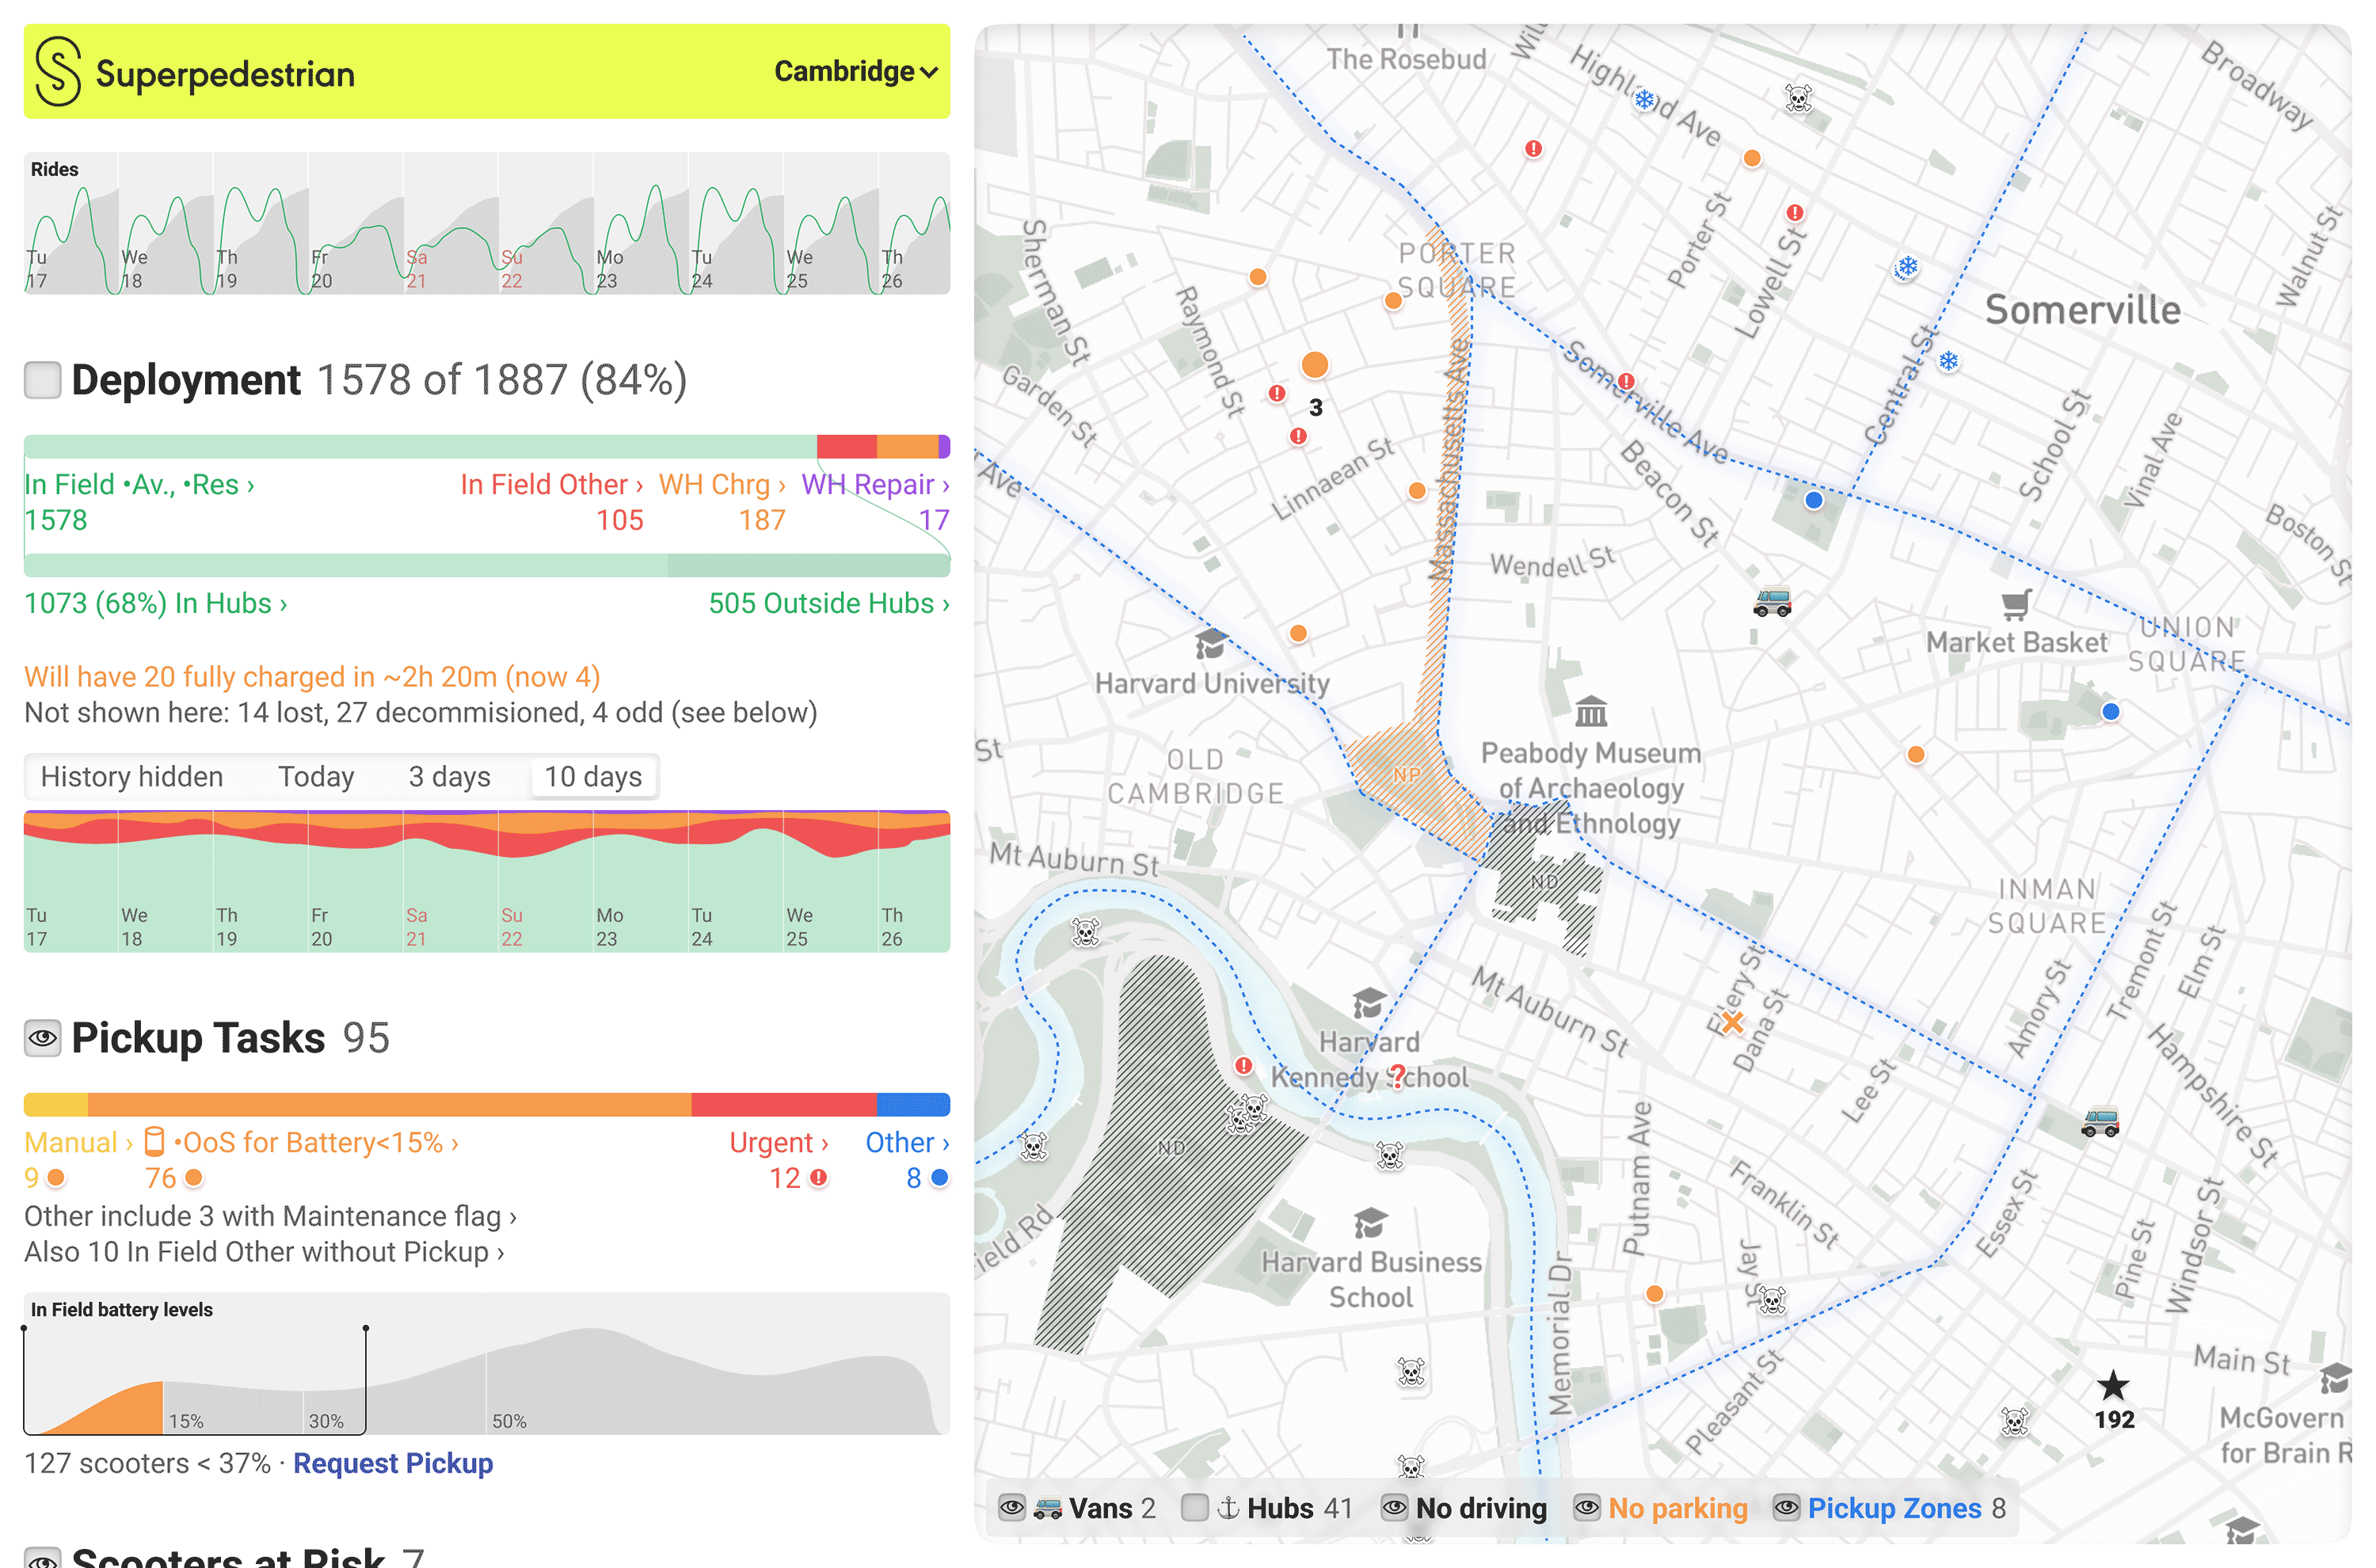Viewport: 2376px width, 1568px height.
Task: Click the orange X marker on Ellery St
Action: (x=1733, y=1022)
